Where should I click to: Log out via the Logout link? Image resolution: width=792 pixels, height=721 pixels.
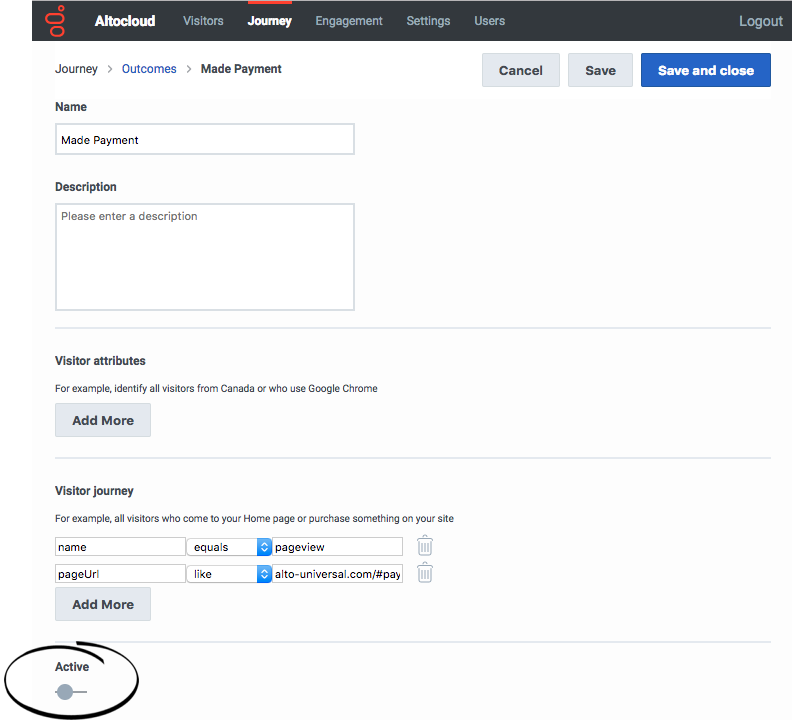(761, 21)
